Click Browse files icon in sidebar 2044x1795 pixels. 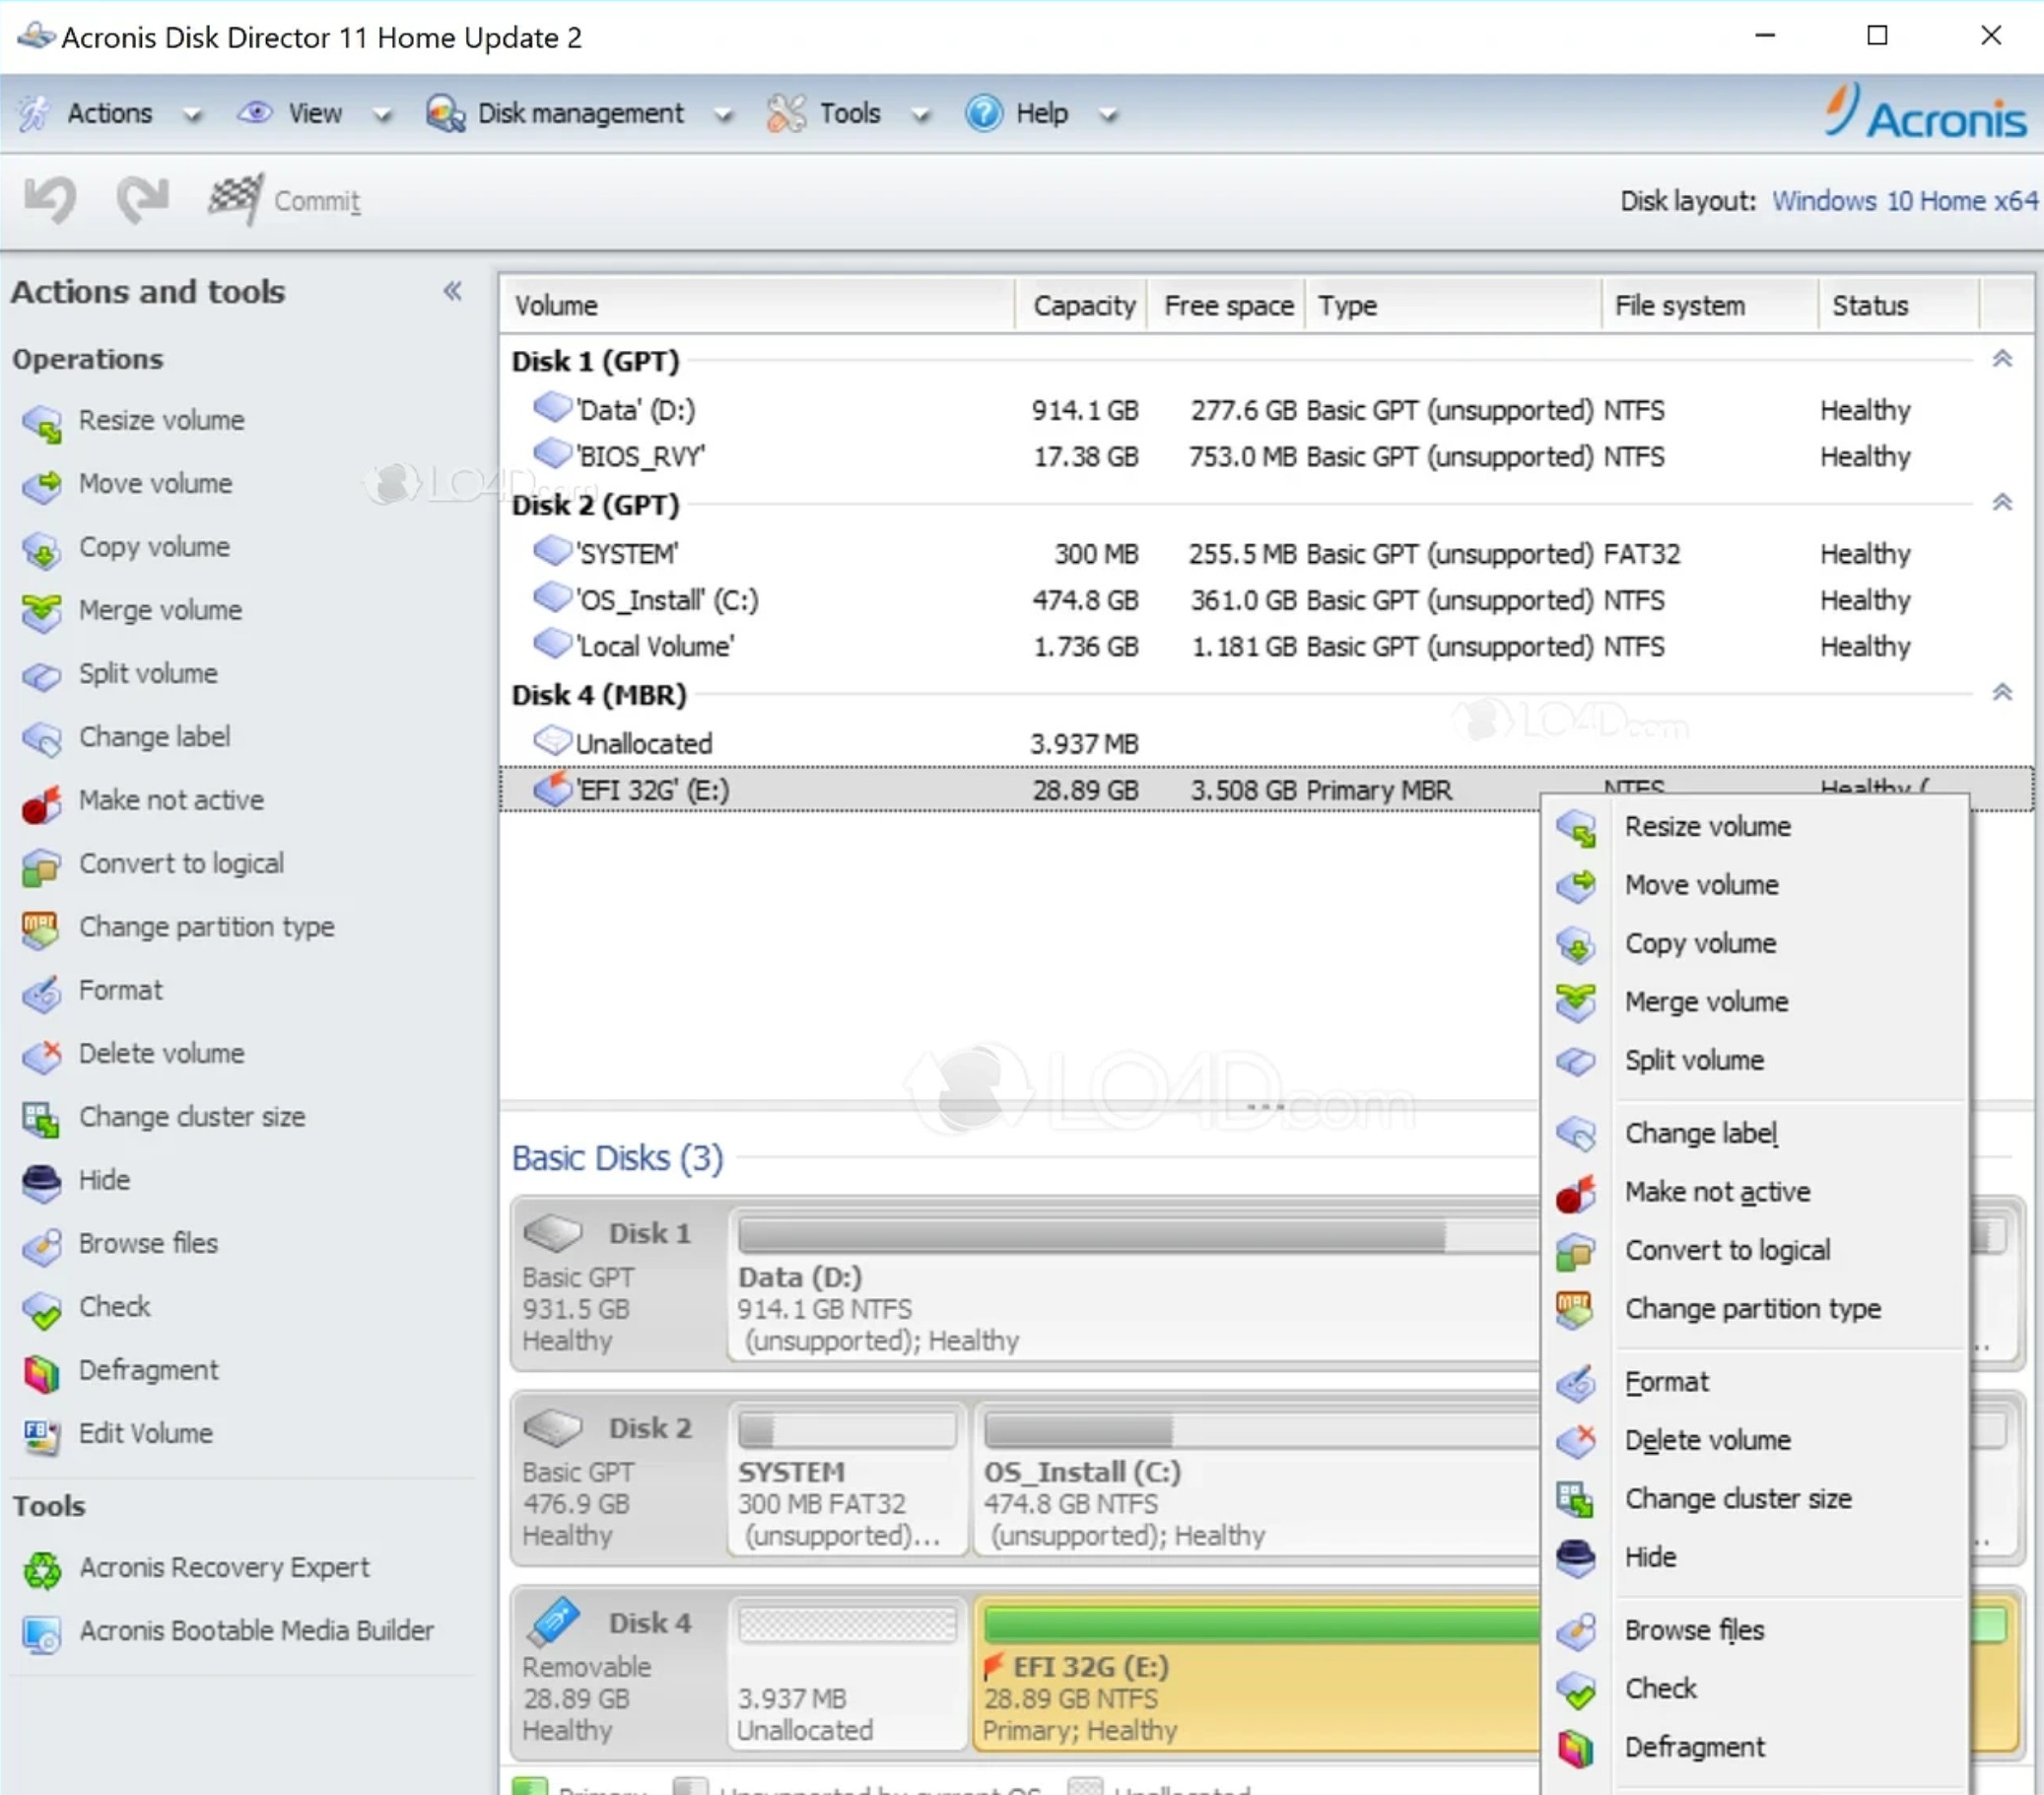(x=42, y=1245)
